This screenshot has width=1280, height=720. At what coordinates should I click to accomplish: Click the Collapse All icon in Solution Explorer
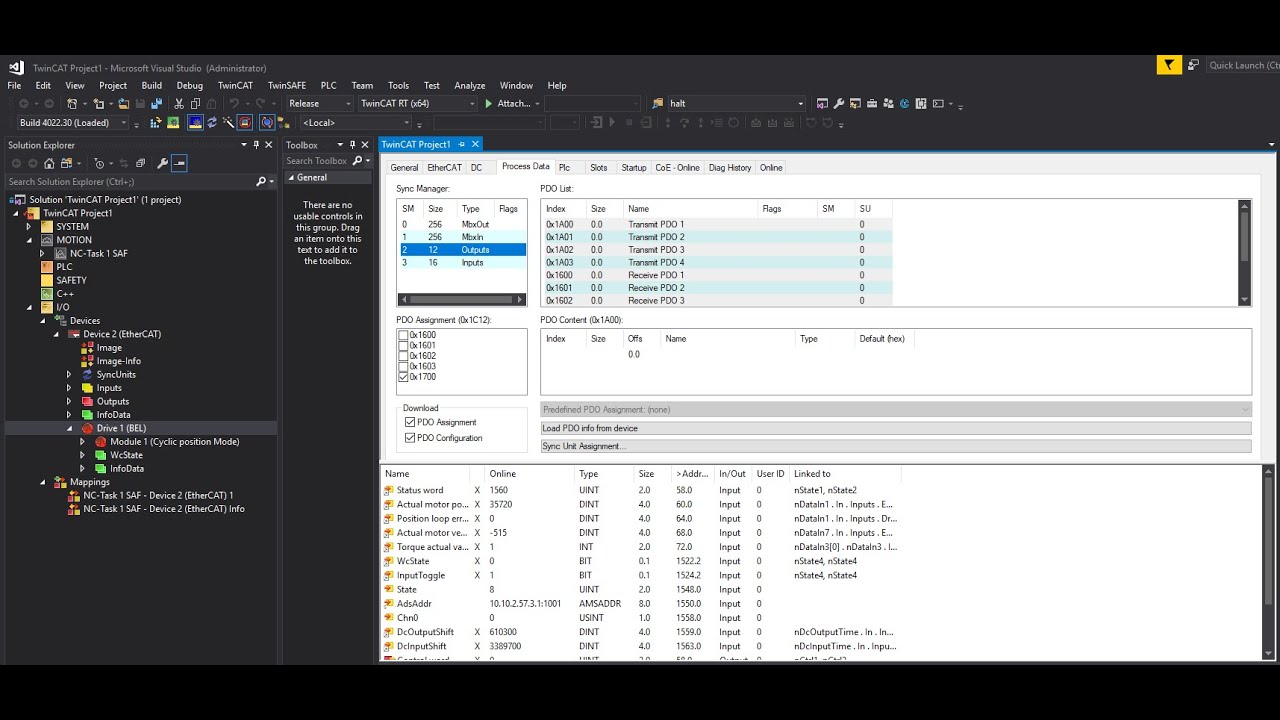coord(140,163)
